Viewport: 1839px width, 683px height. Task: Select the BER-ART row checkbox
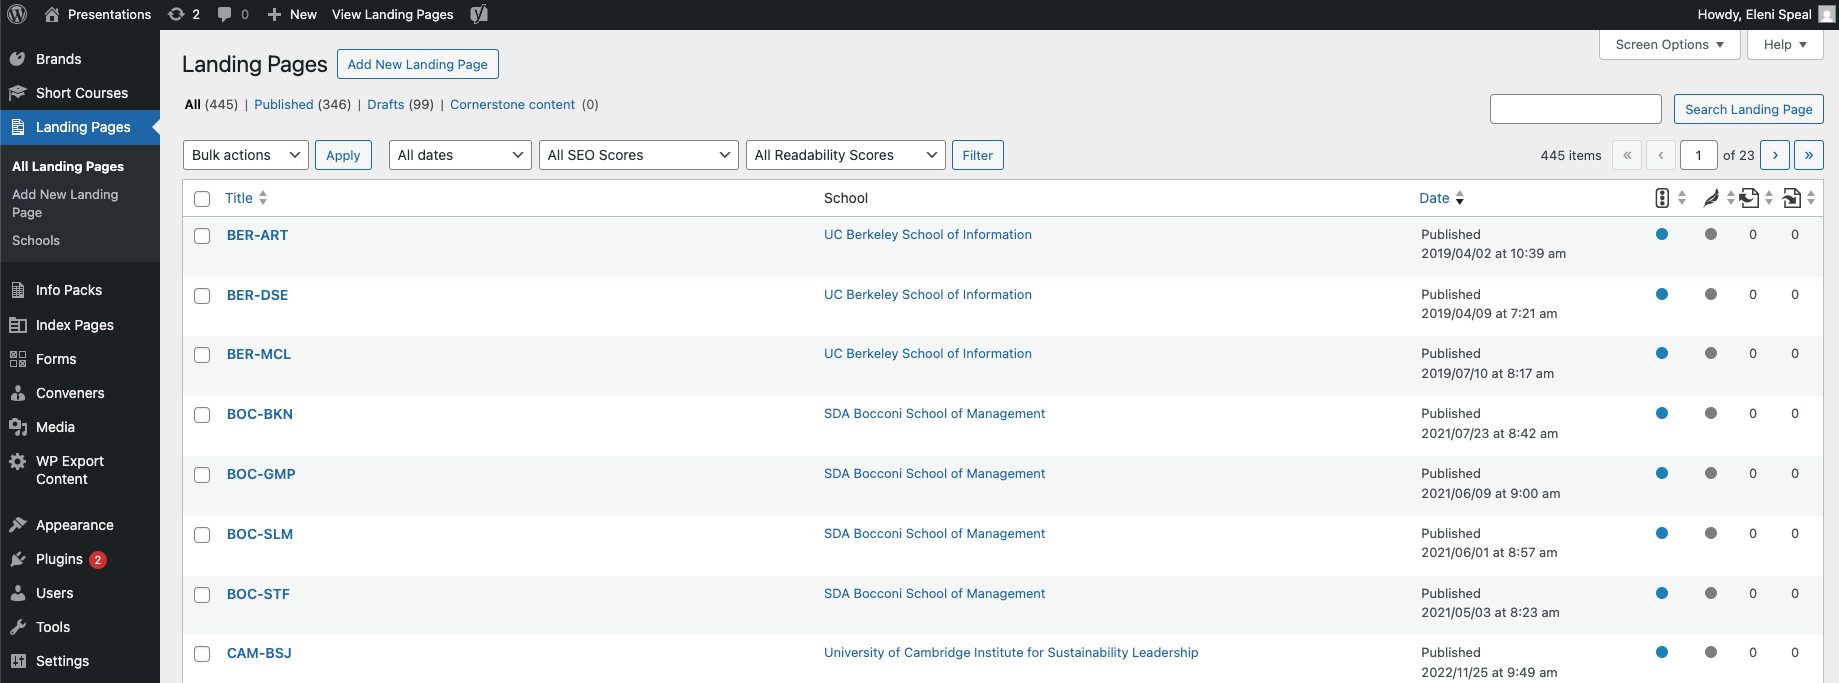coord(202,236)
